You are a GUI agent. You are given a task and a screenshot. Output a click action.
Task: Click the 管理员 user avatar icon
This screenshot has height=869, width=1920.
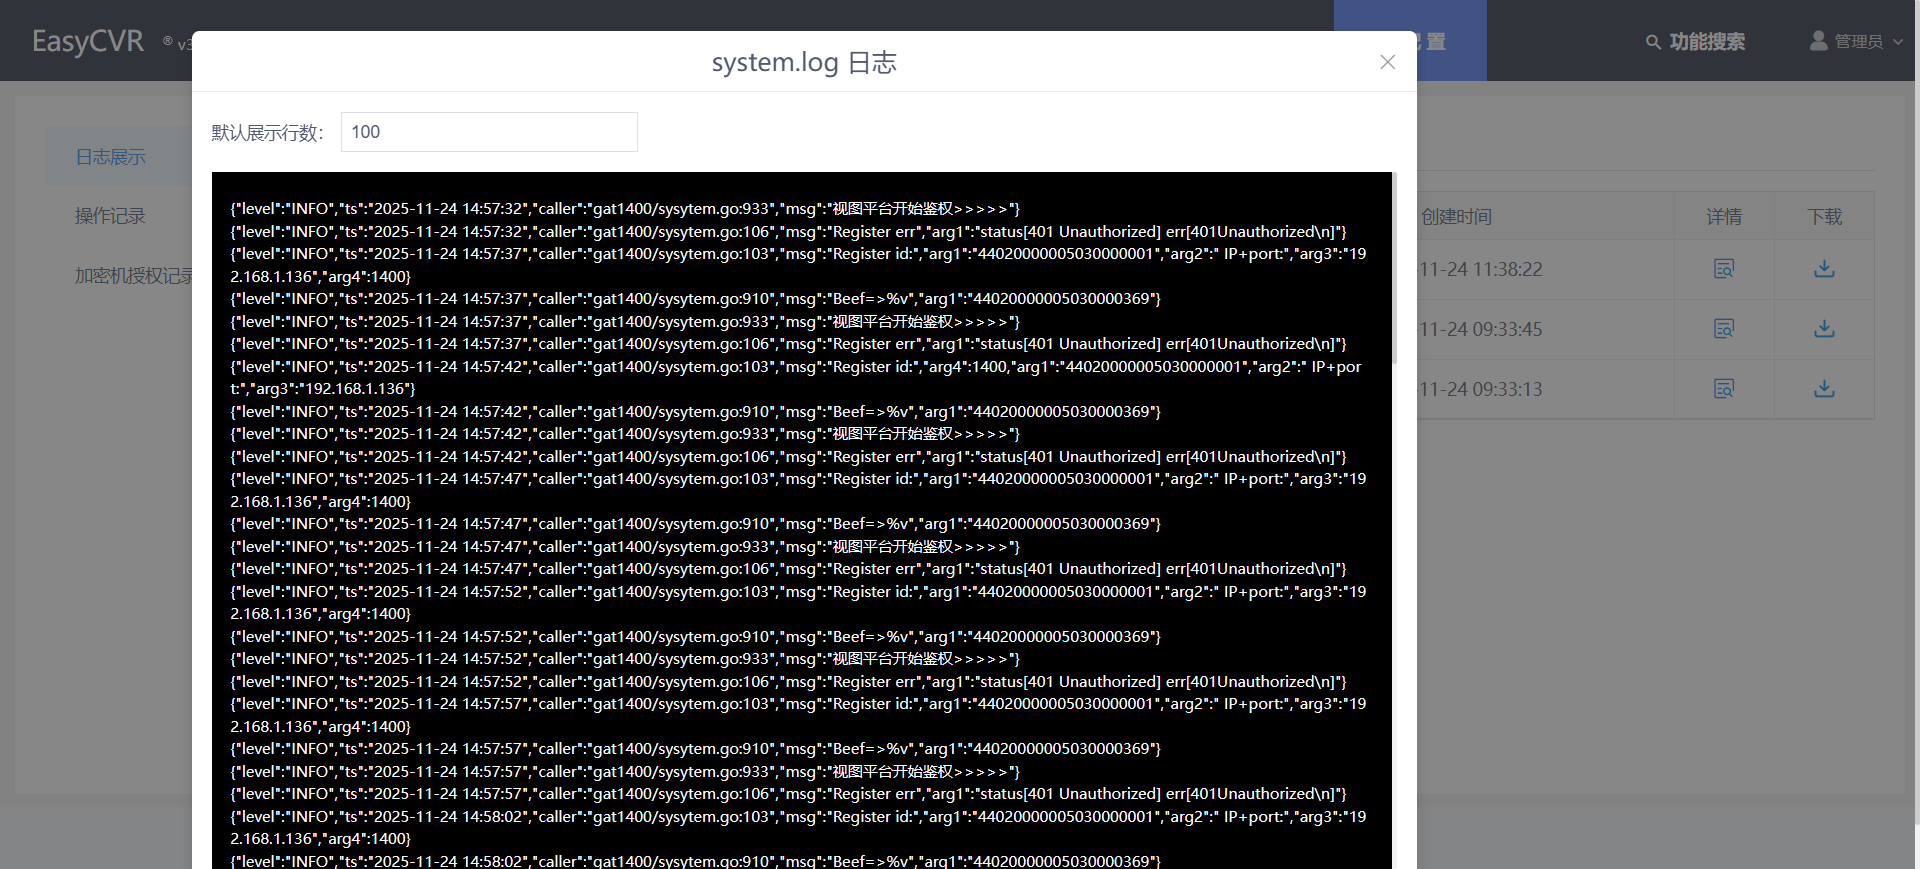click(1818, 41)
